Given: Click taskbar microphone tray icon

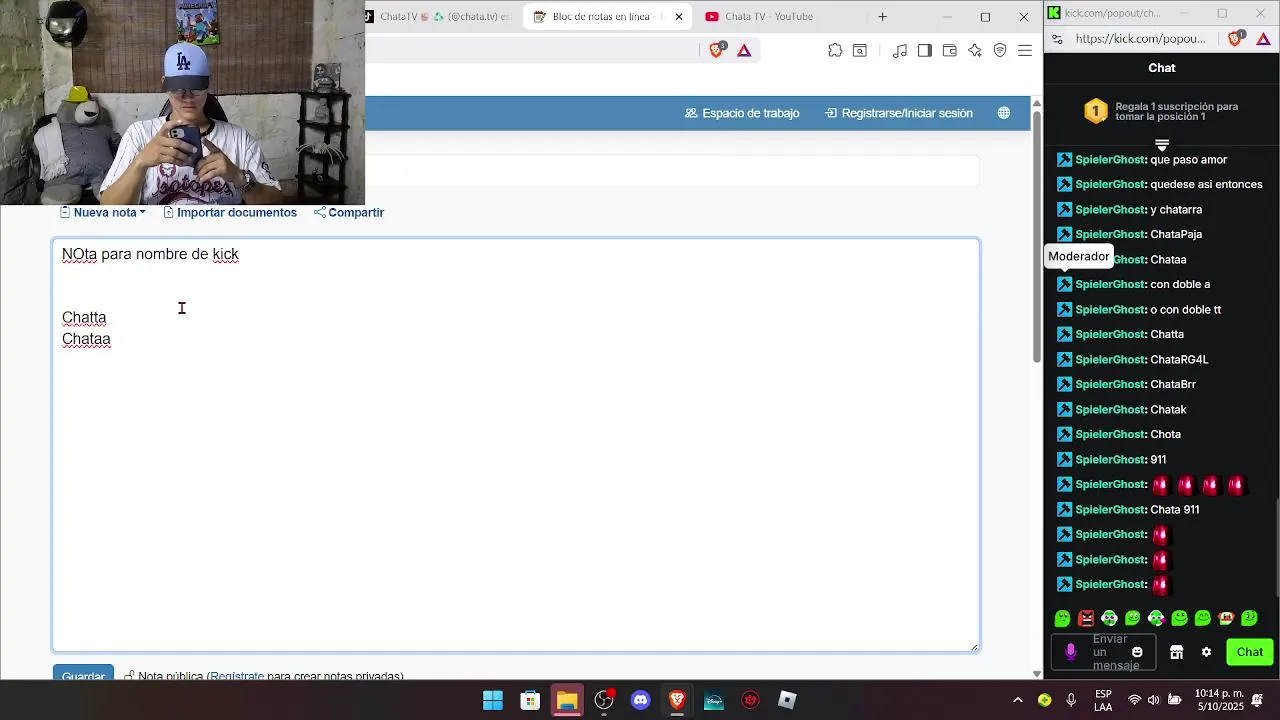Looking at the screenshot, I should point(1072,700).
